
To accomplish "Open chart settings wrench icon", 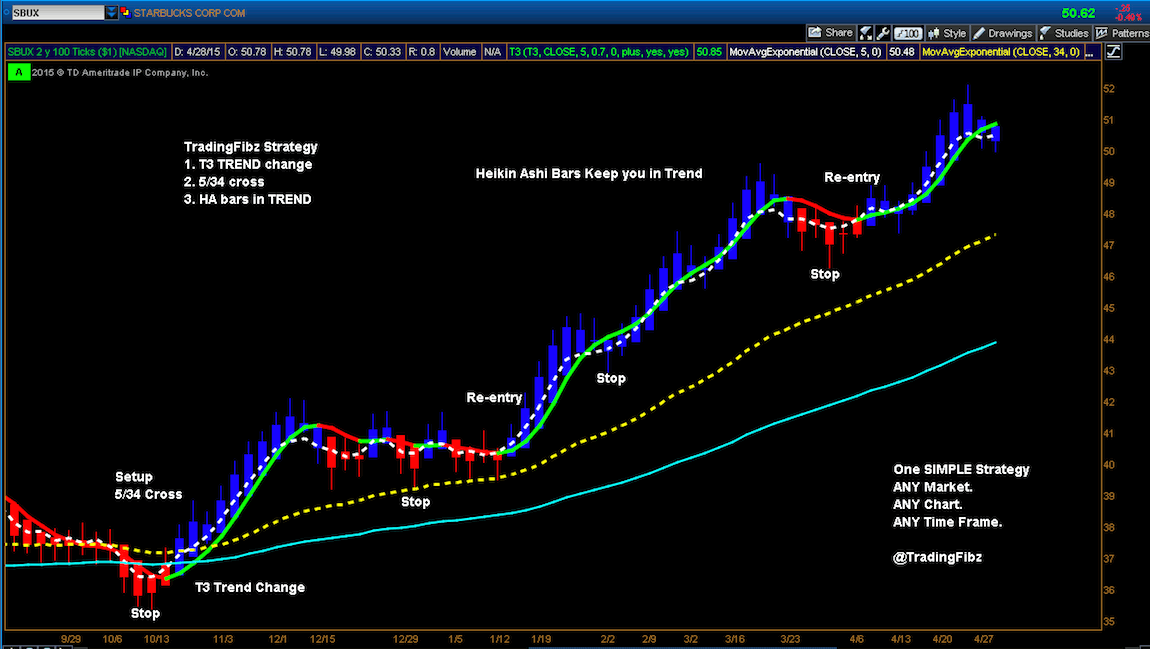I will coord(883,33).
